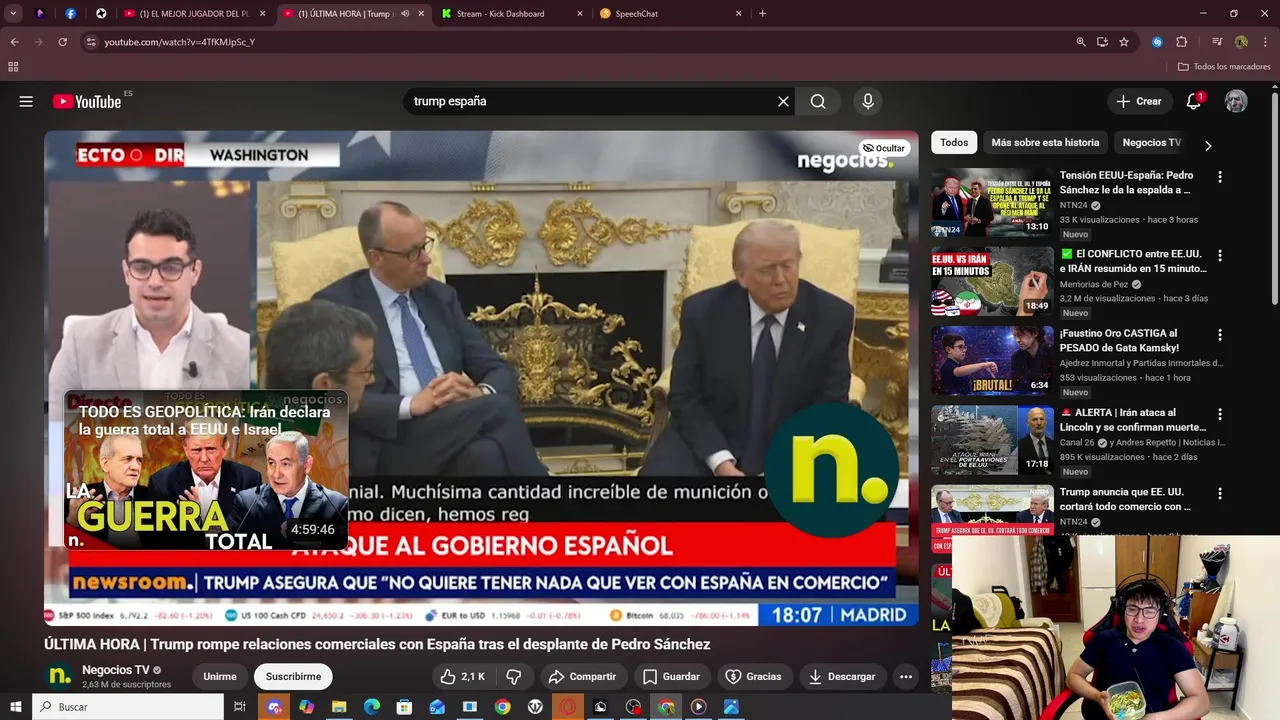Open '¡Faustino Oro CASTIGA al PESADO' title

coord(1119,340)
